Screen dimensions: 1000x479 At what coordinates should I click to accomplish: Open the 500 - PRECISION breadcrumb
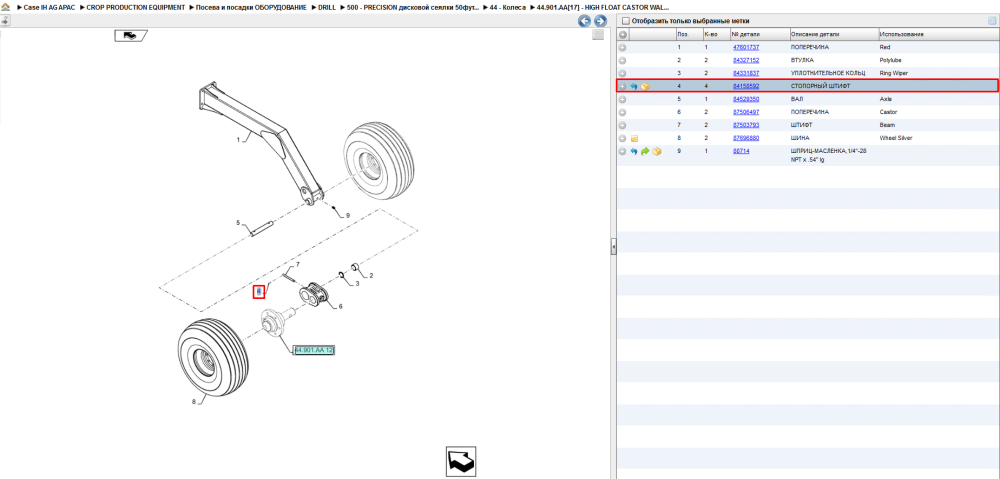pyautogui.click(x=413, y=7)
